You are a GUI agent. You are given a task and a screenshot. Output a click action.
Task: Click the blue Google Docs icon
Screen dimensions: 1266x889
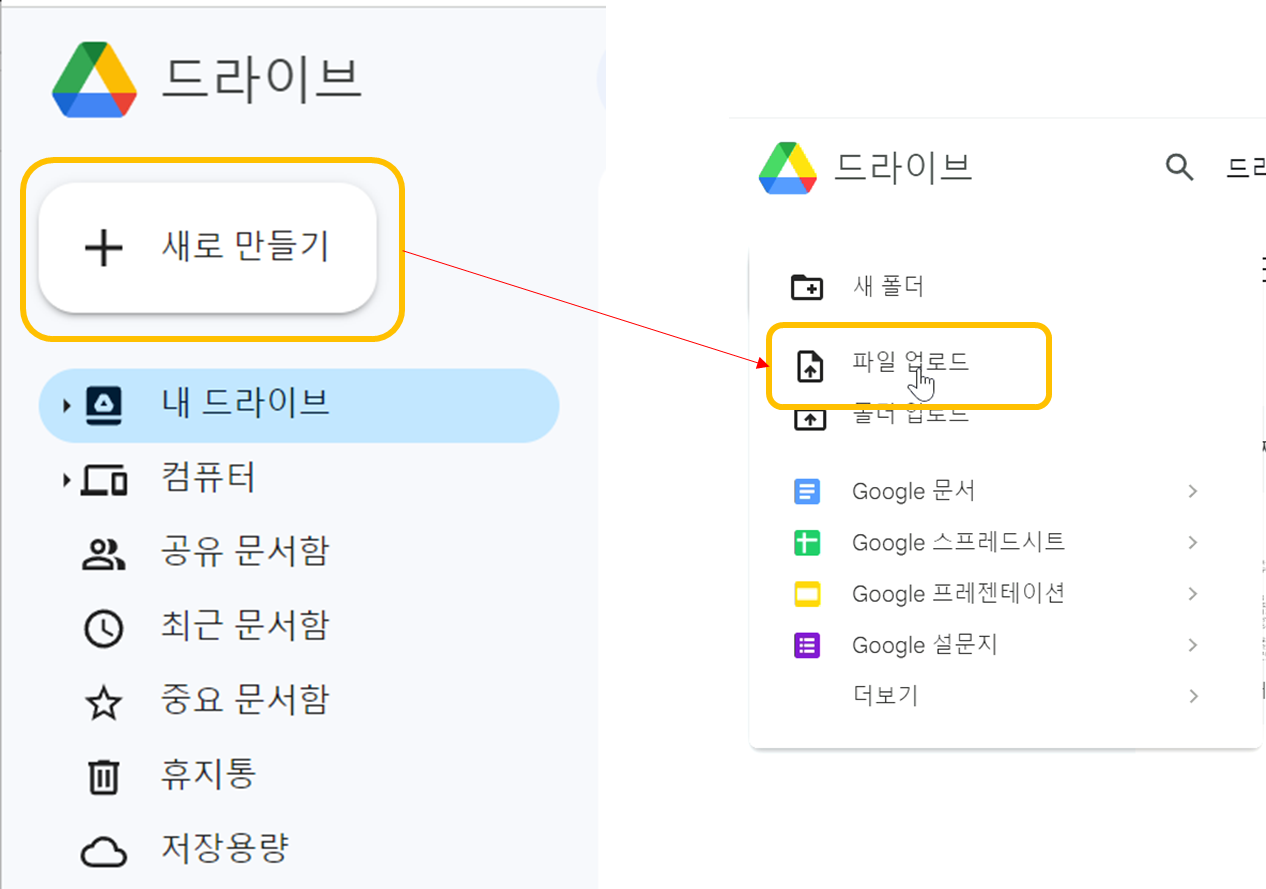pyautogui.click(x=806, y=491)
